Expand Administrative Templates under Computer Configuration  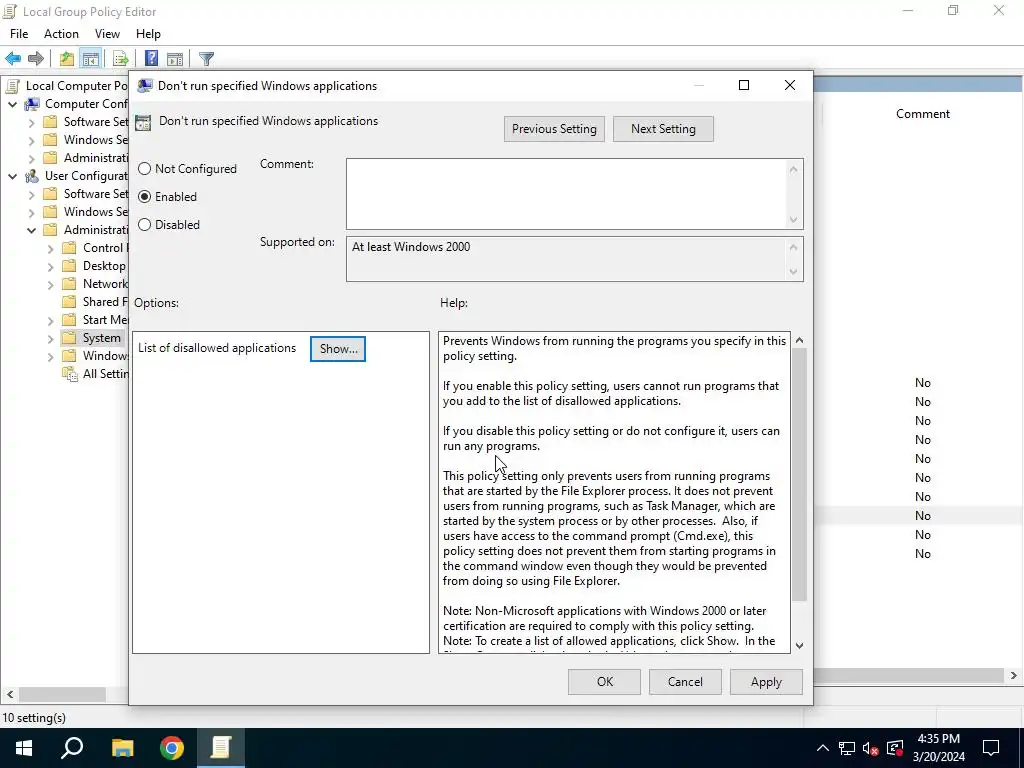point(31,158)
